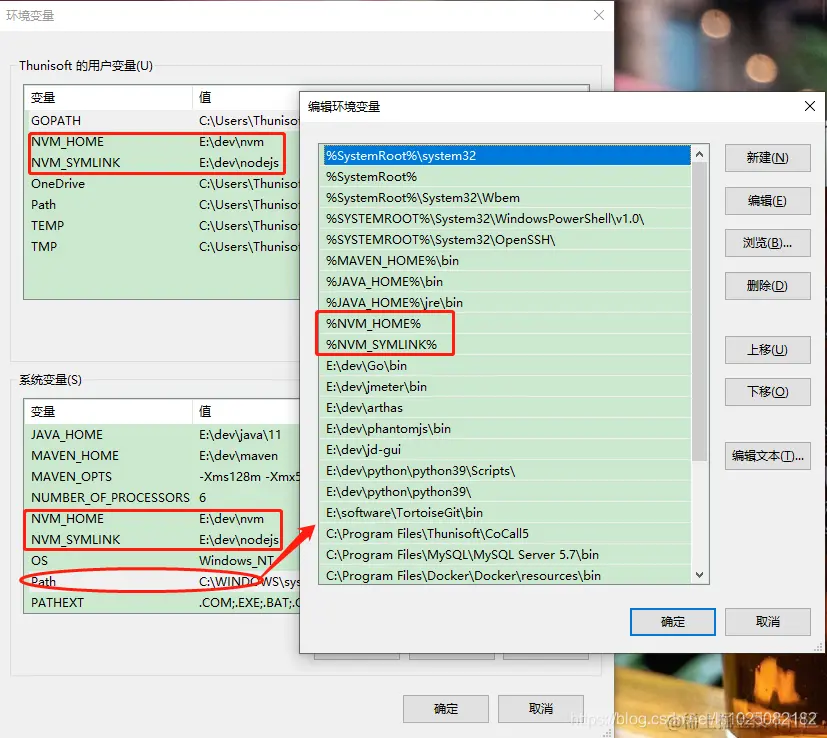Select GOPATH user variable row

pyautogui.click(x=162, y=121)
